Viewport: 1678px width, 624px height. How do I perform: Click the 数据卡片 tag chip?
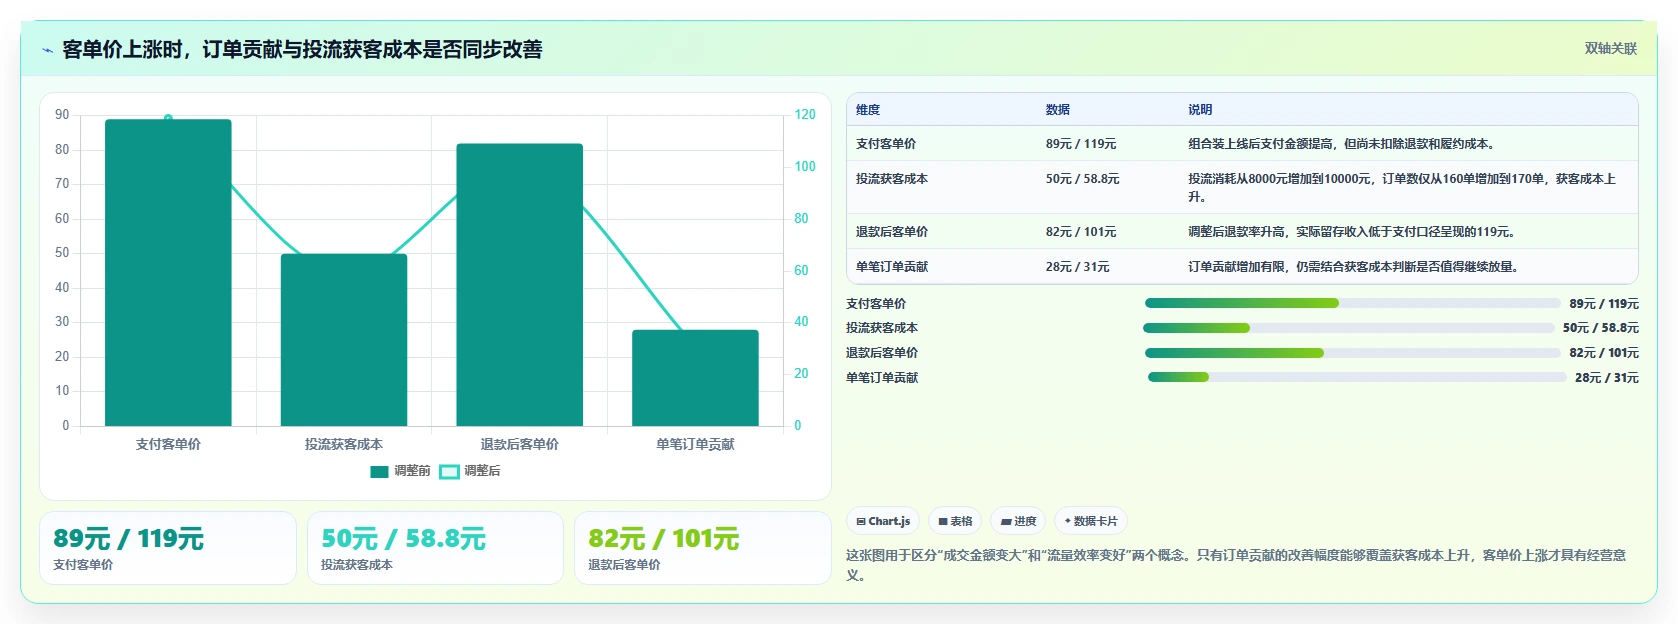coord(1091,521)
